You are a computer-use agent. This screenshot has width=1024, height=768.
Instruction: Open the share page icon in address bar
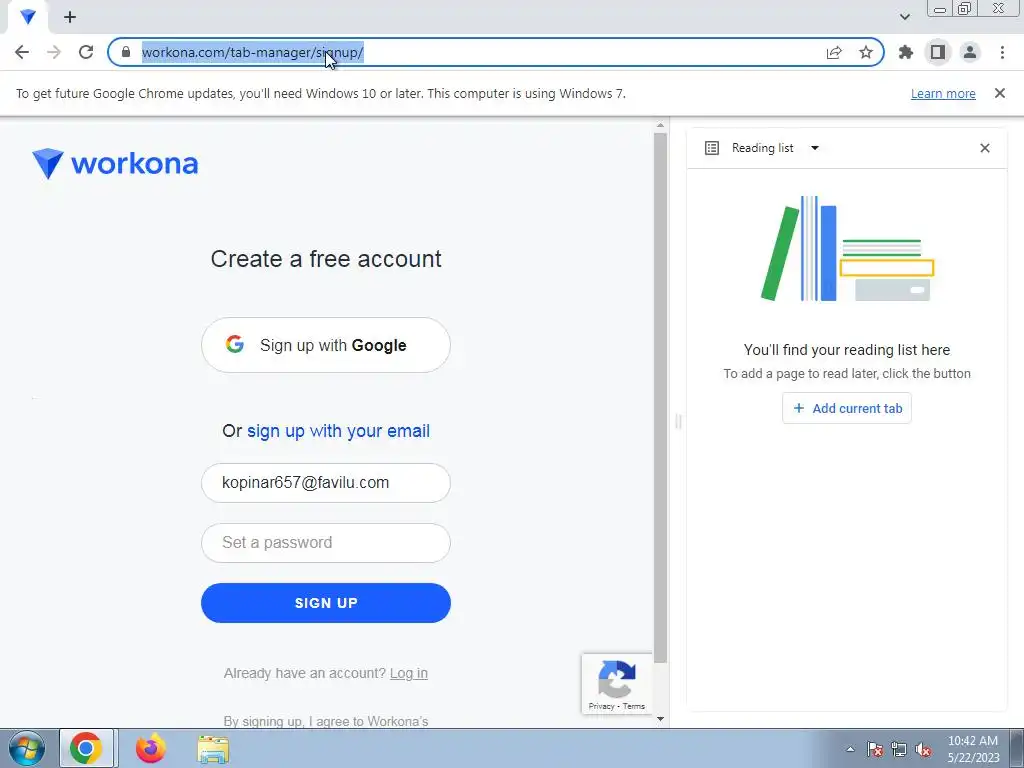coord(834,52)
